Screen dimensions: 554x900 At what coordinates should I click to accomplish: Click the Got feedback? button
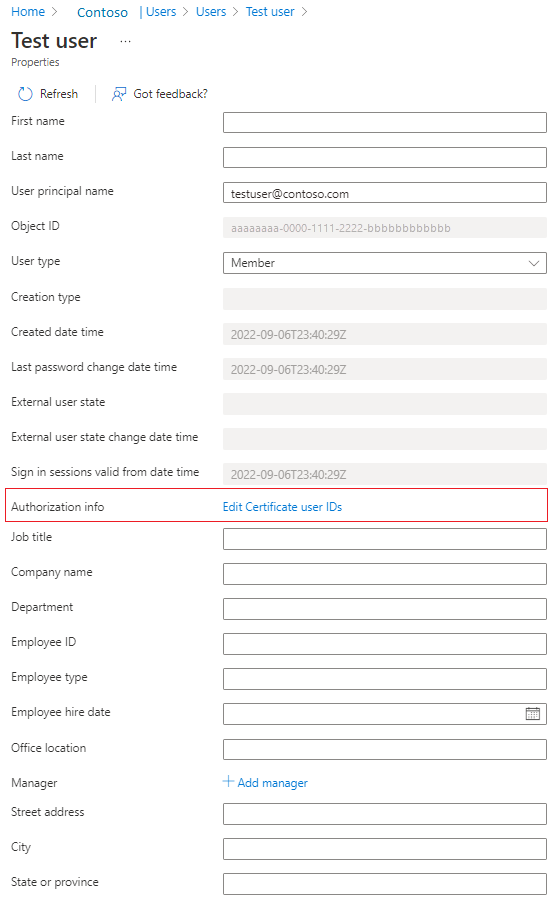click(x=160, y=94)
